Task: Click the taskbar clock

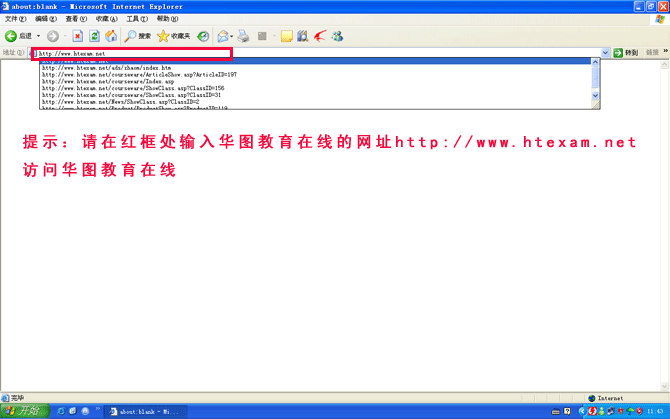Action: (x=655, y=411)
